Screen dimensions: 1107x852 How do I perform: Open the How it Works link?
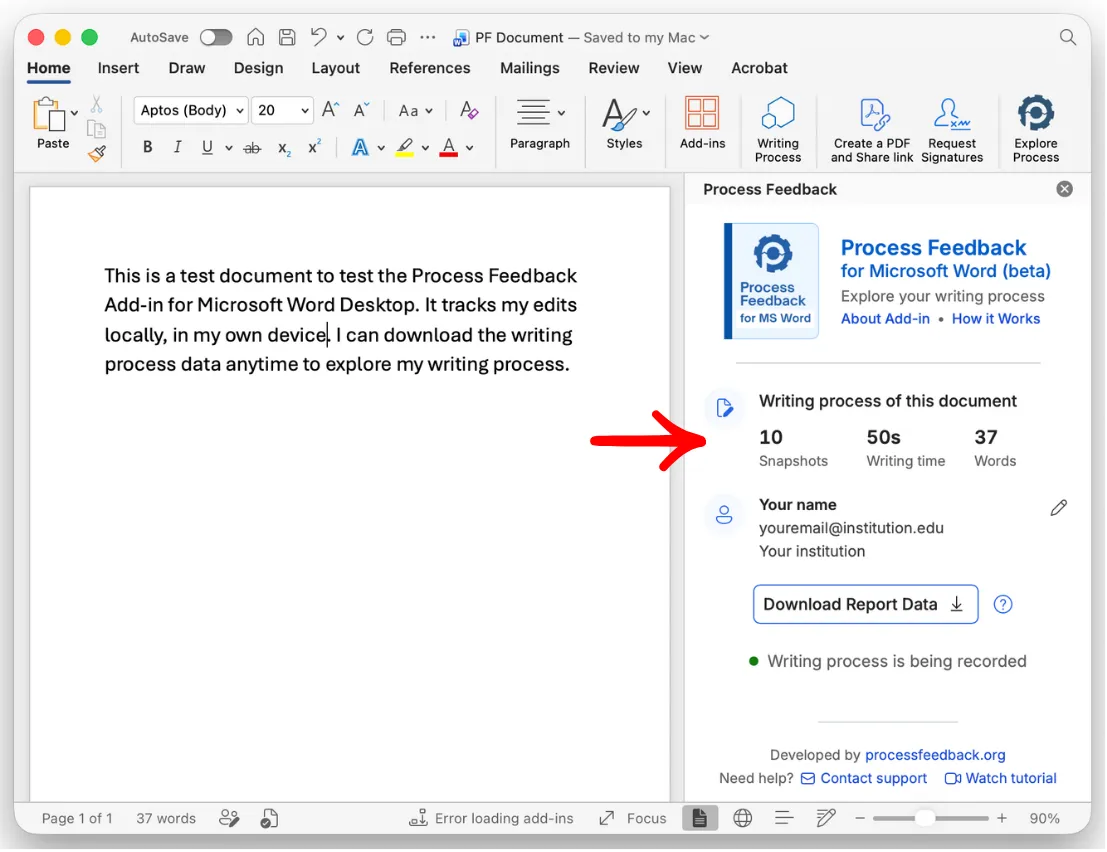point(995,318)
